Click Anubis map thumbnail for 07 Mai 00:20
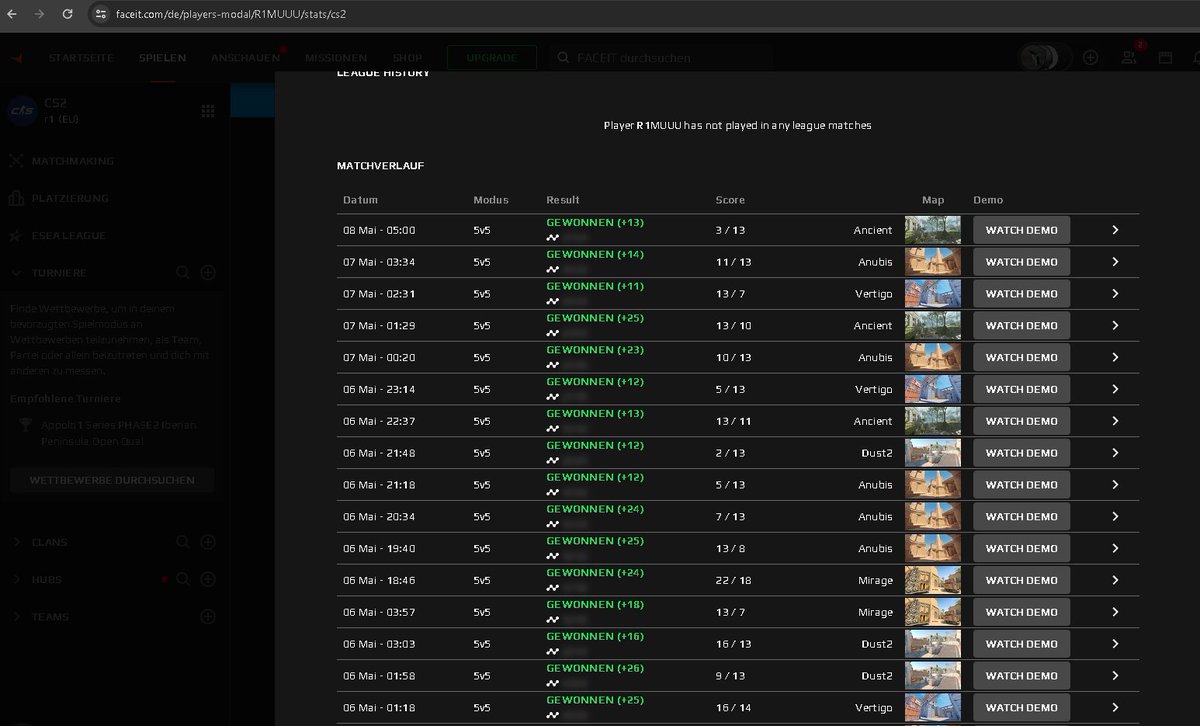Viewport: 1200px width, 726px height. coord(933,357)
